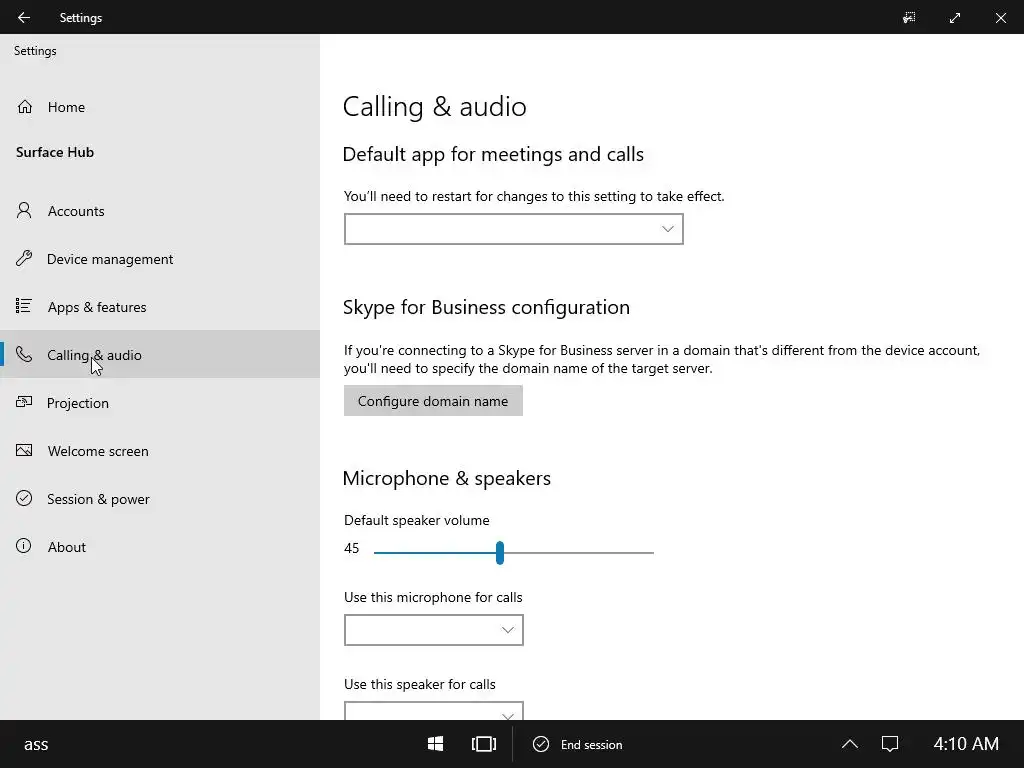Image resolution: width=1024 pixels, height=768 pixels.
Task: Click the 'Settings' breadcrumb label below the title bar
Action: click(35, 51)
